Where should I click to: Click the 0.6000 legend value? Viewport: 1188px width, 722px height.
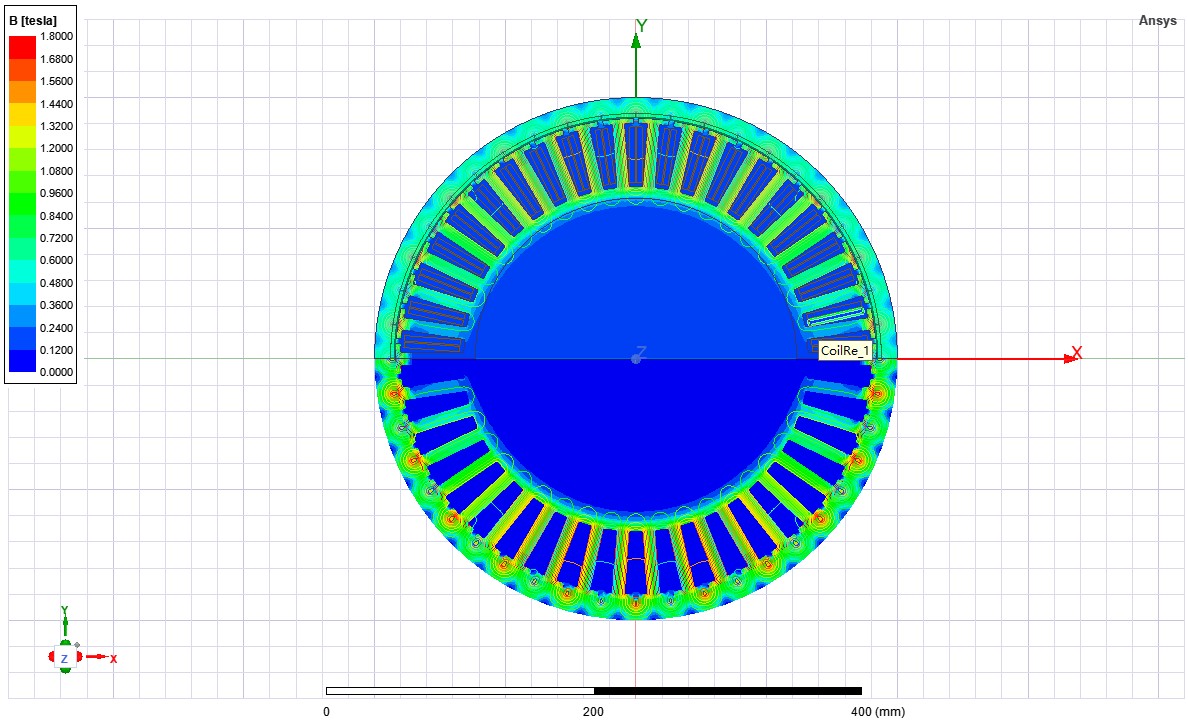tap(57, 260)
